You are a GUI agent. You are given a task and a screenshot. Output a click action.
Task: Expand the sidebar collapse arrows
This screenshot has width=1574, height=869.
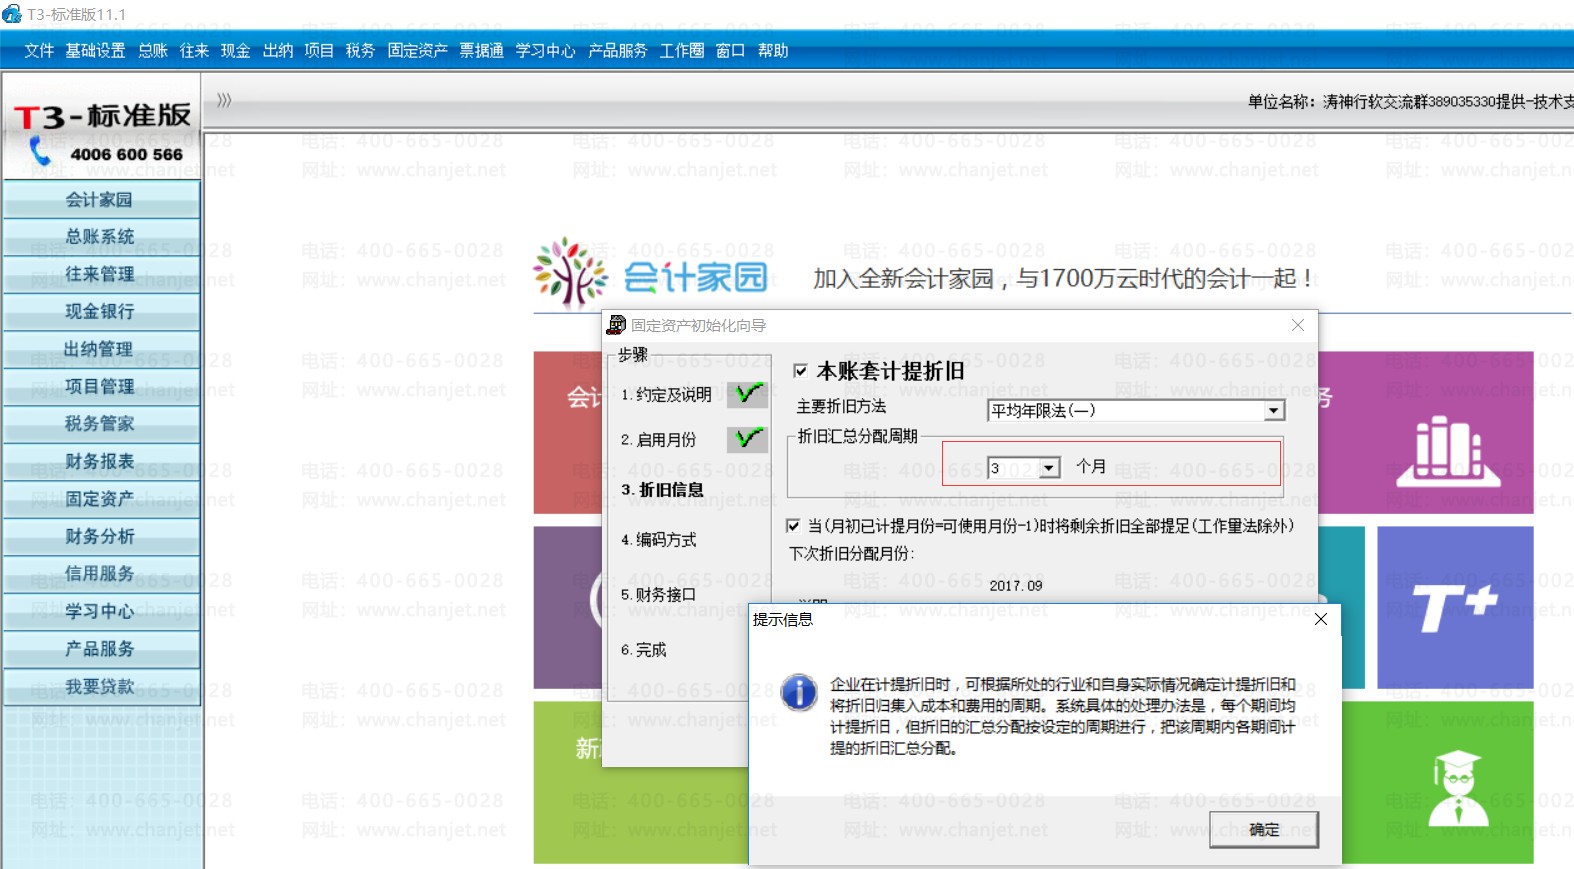click(x=224, y=100)
